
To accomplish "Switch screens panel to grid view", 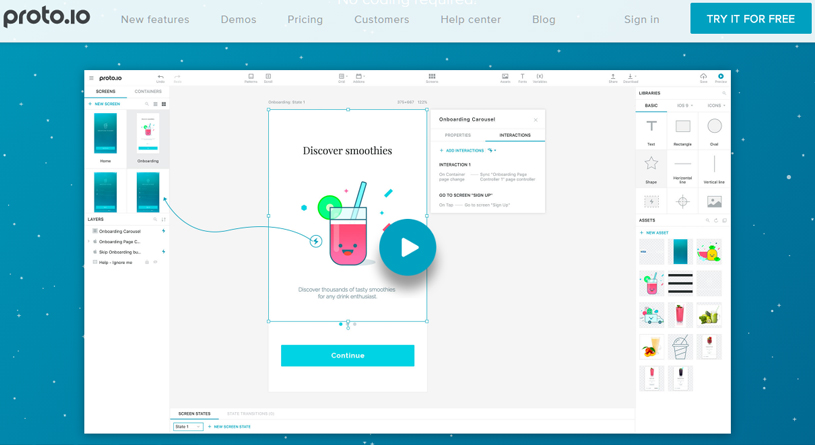I will click(164, 104).
